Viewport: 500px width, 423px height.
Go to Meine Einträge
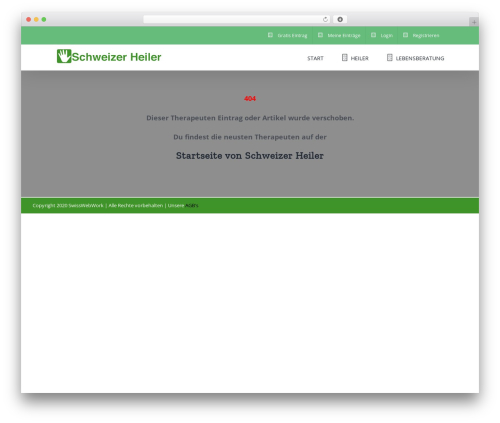click(x=344, y=35)
